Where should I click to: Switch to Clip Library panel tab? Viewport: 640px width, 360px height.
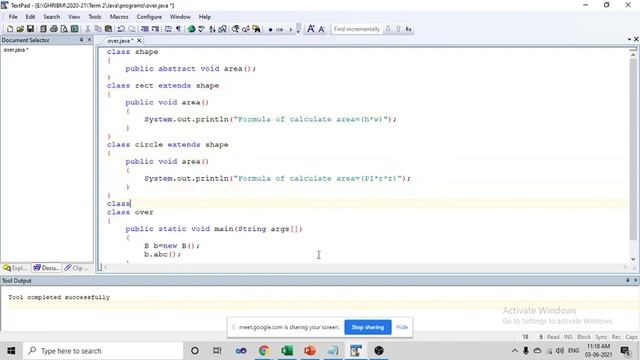pyautogui.click(x=77, y=268)
